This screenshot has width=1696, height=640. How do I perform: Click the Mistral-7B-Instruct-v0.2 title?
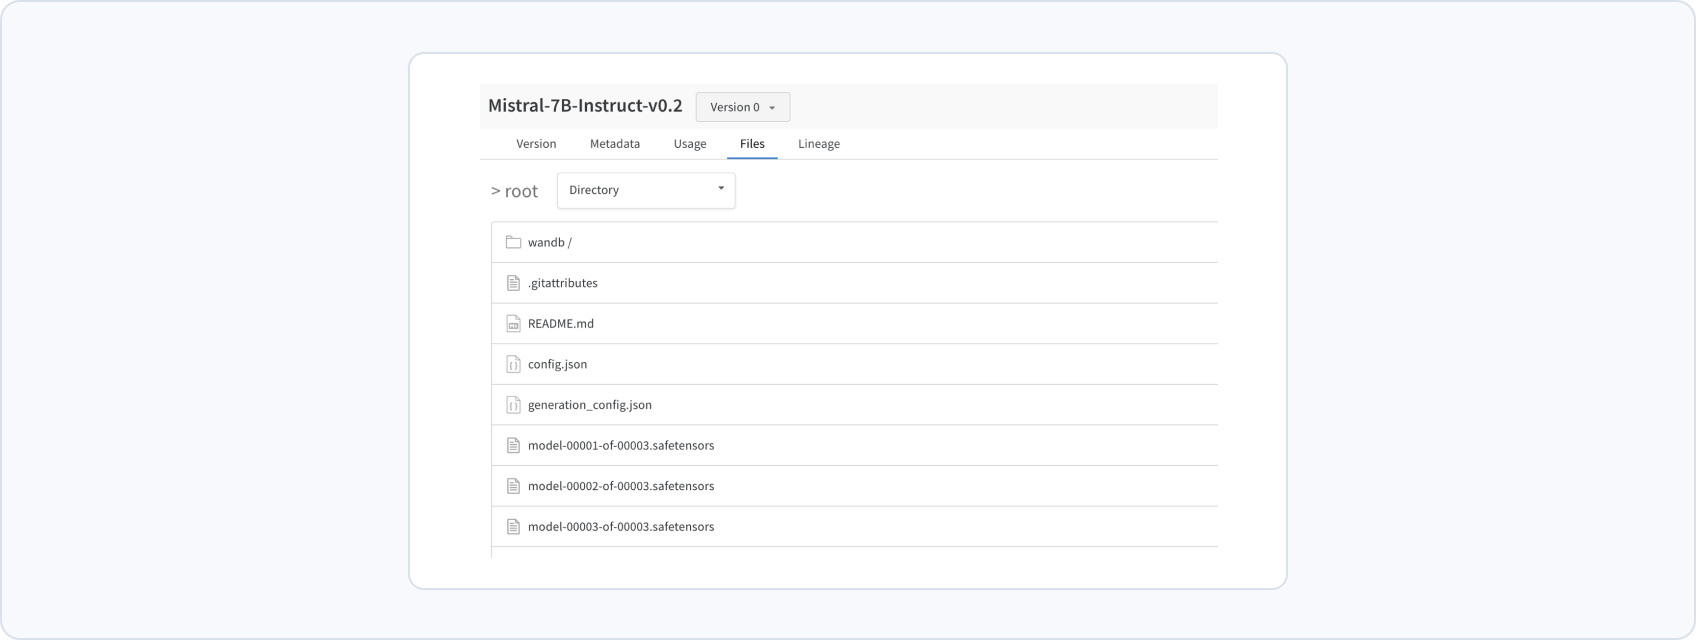pos(585,106)
